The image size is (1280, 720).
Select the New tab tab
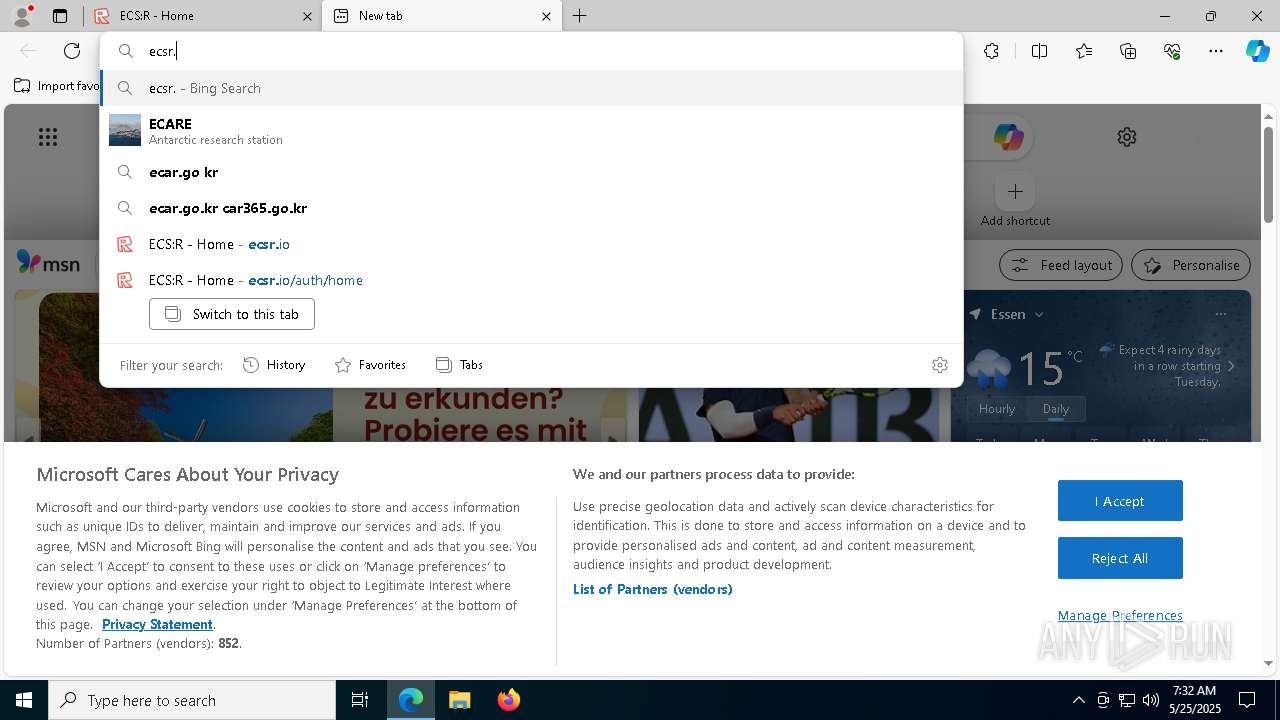click(441, 16)
